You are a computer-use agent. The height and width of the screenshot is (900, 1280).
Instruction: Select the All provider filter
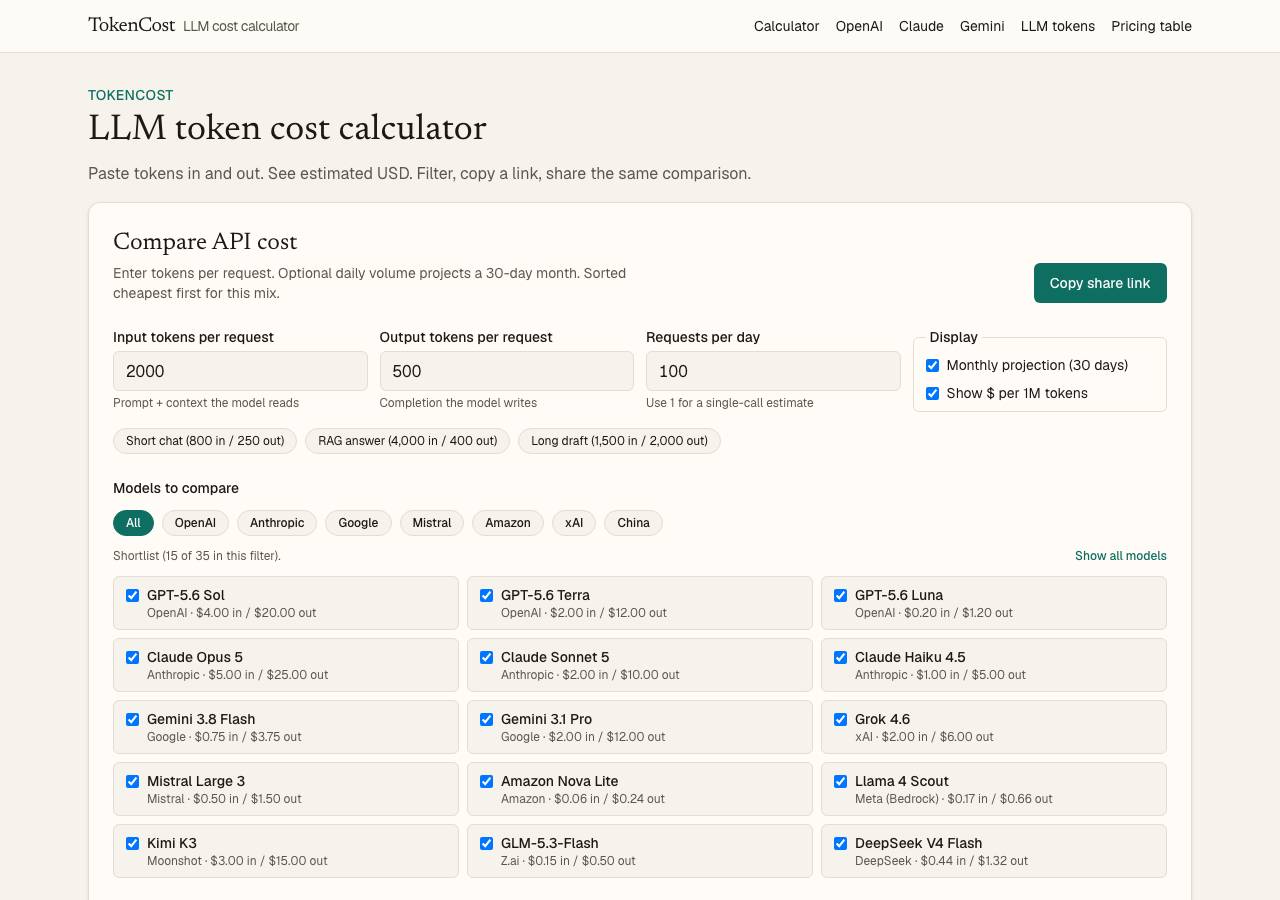tap(133, 523)
